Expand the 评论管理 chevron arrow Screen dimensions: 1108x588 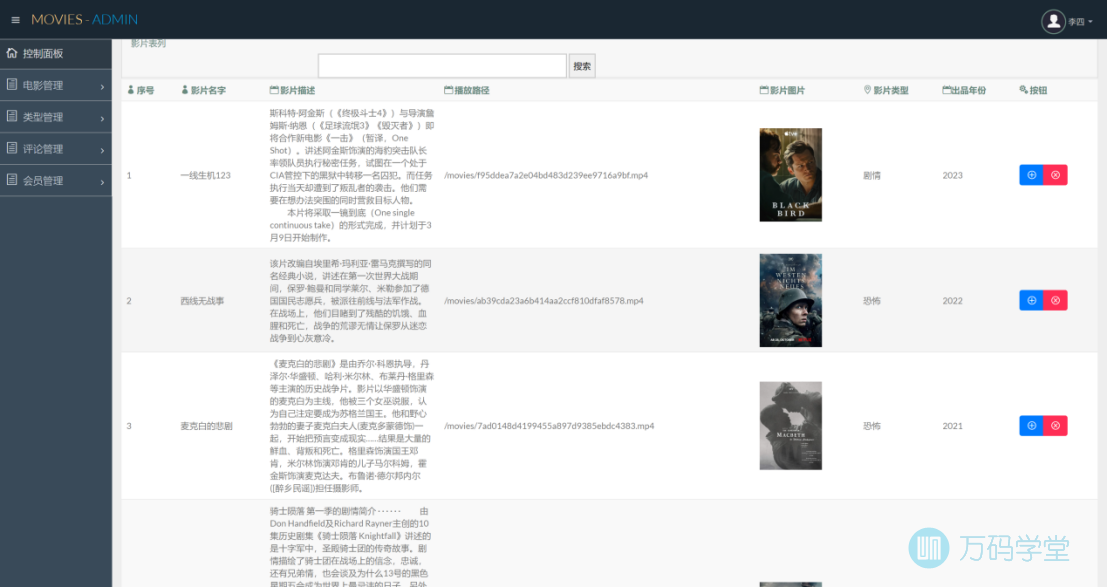click(102, 151)
